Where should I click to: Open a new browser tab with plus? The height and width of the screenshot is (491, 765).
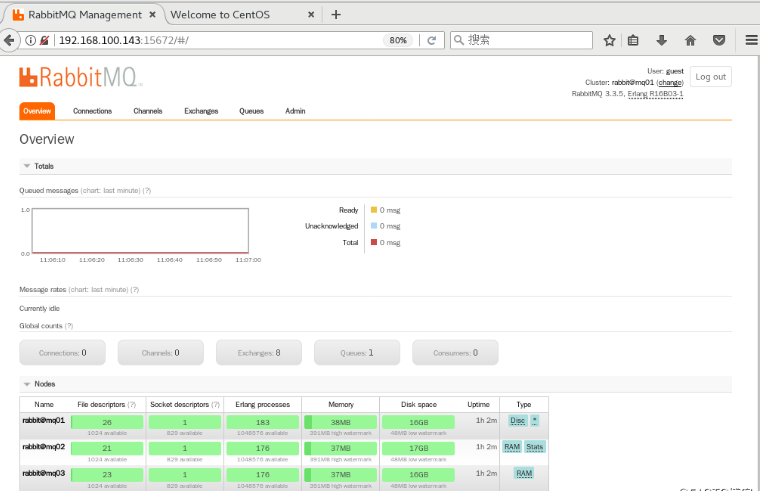coord(336,15)
